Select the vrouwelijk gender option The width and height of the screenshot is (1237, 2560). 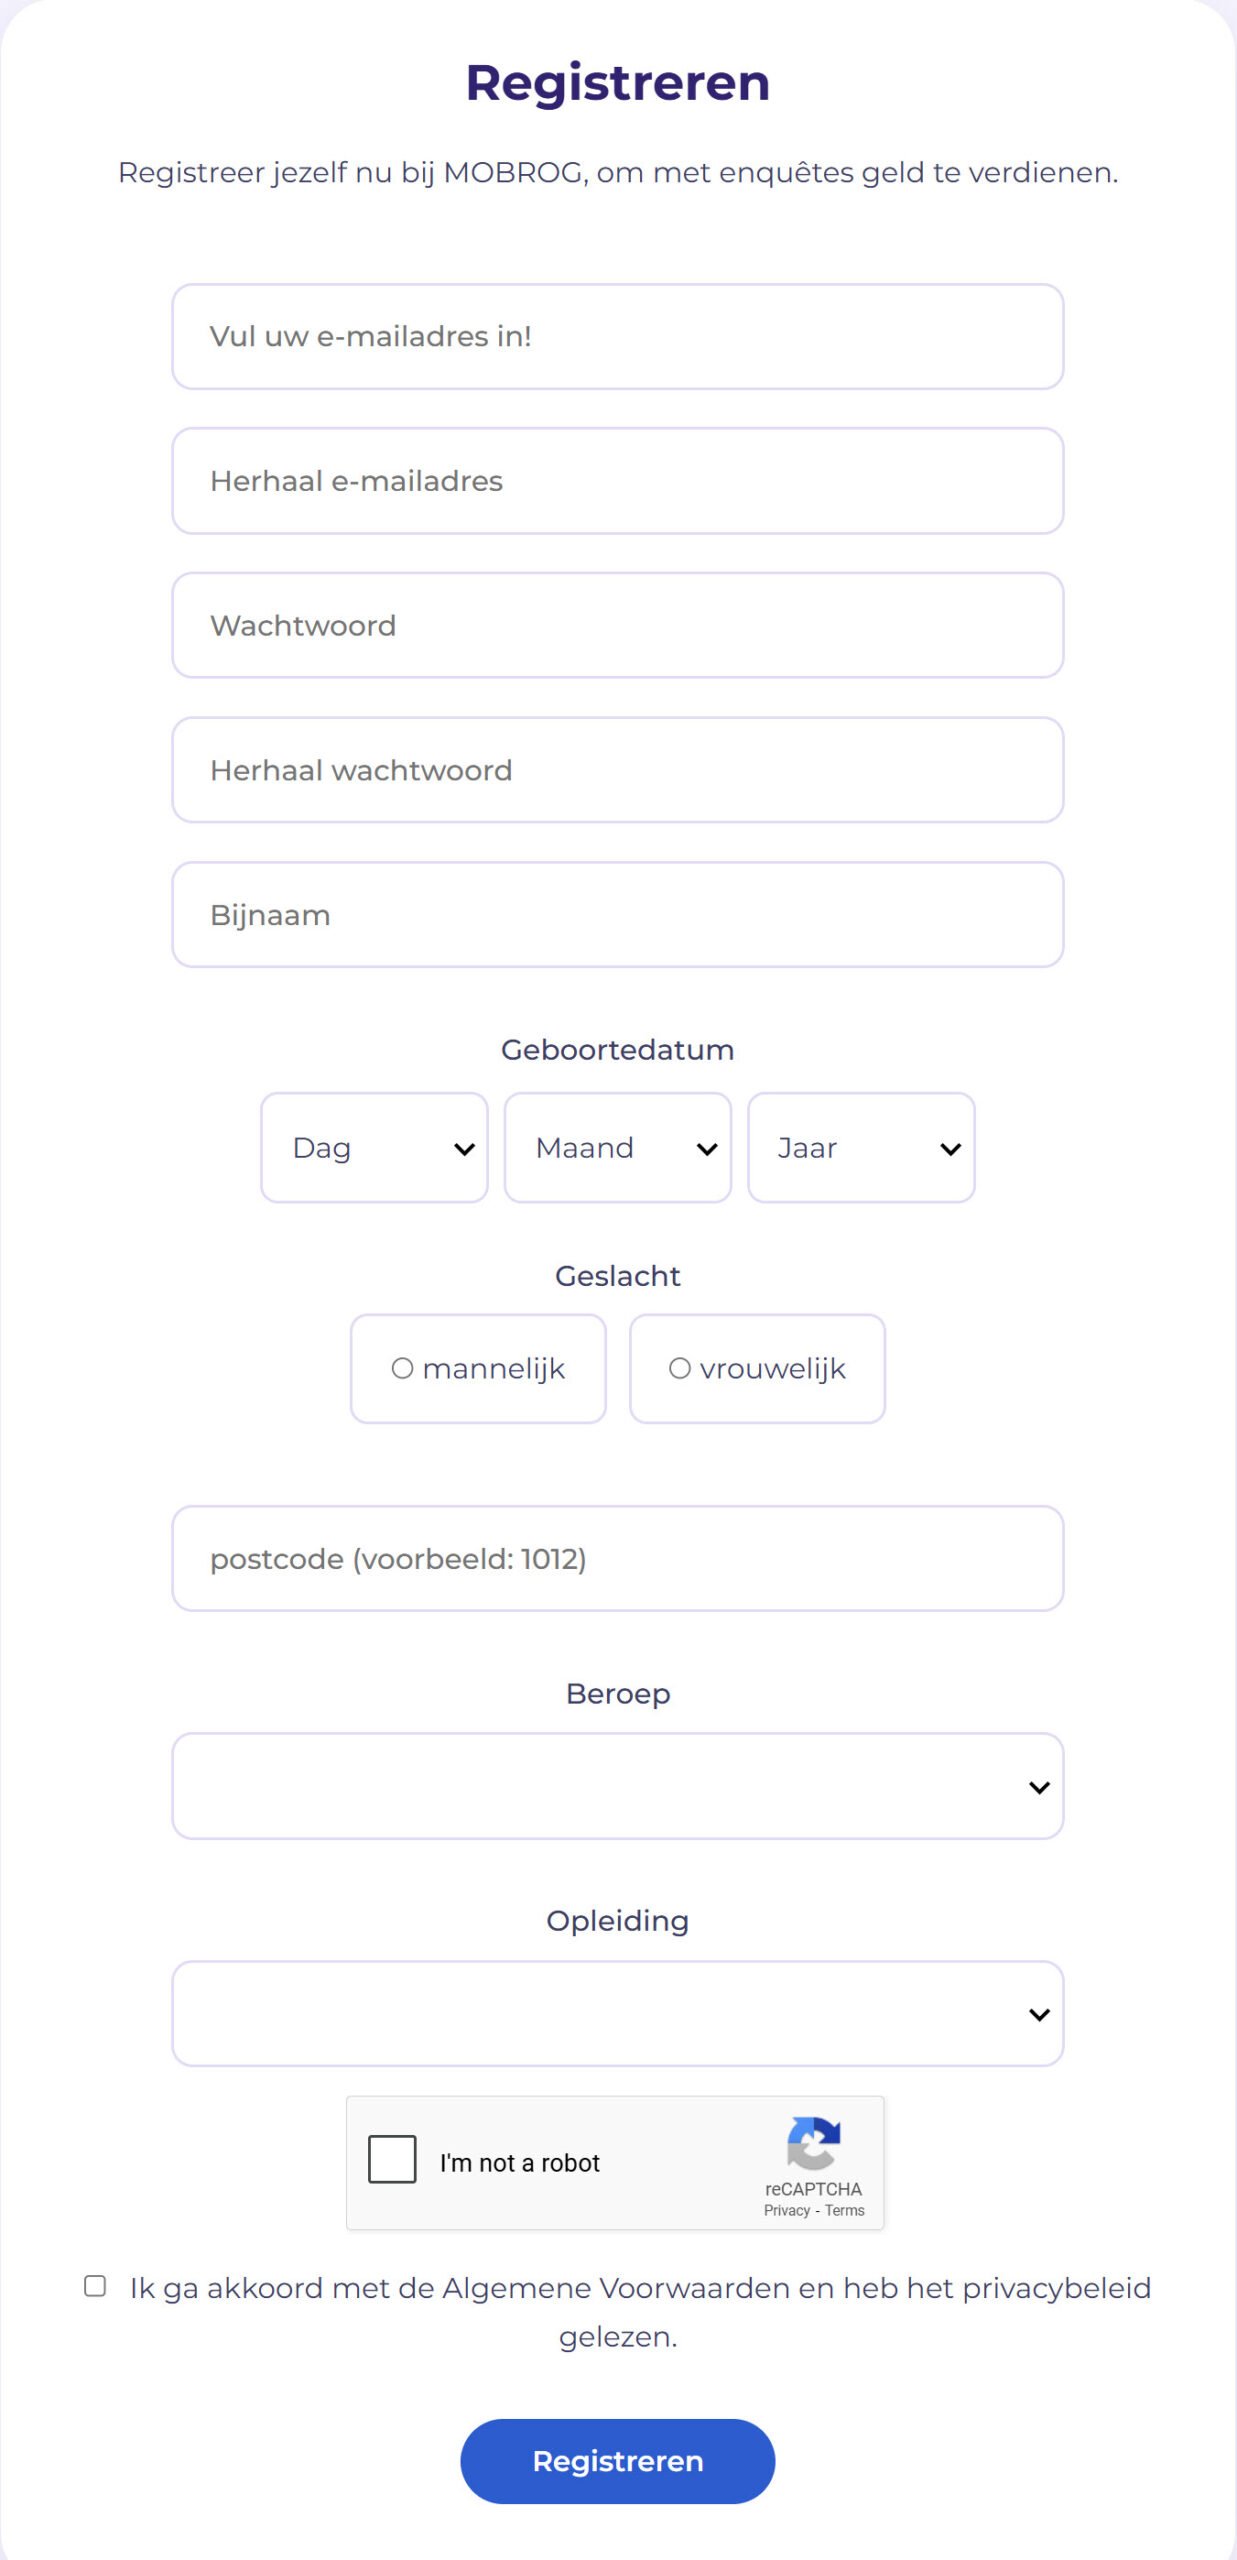pyautogui.click(x=757, y=1368)
